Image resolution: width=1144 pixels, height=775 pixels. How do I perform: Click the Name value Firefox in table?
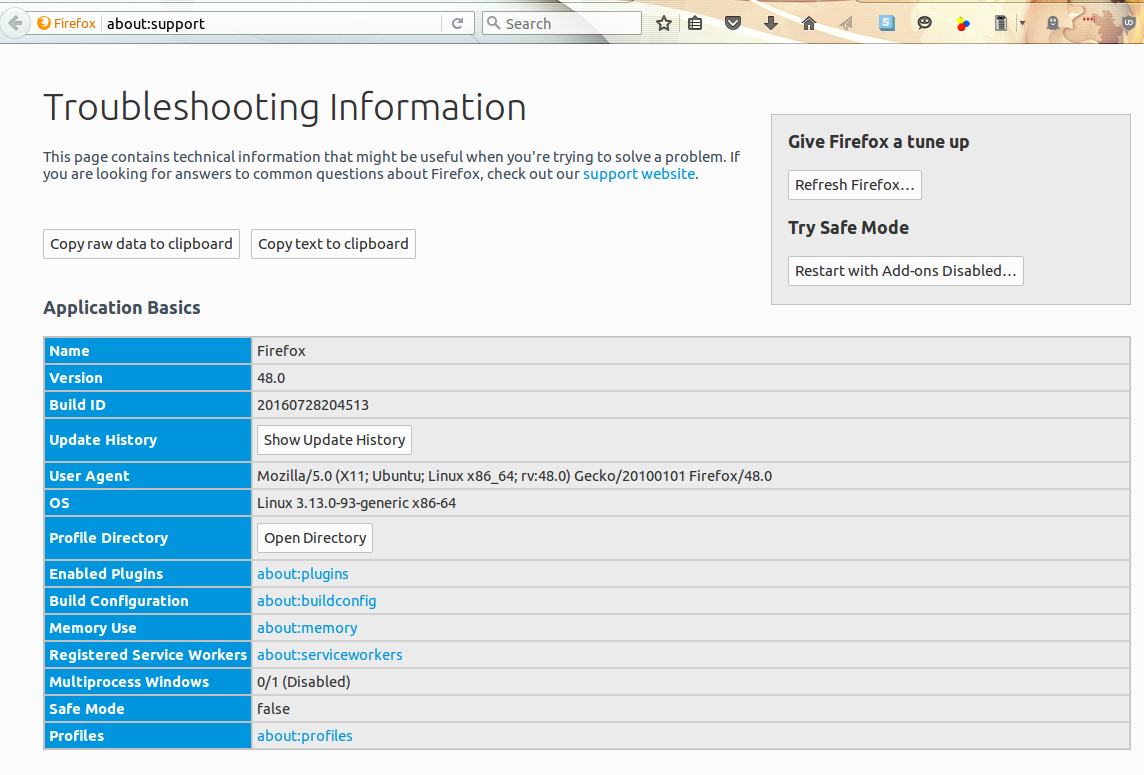click(281, 351)
